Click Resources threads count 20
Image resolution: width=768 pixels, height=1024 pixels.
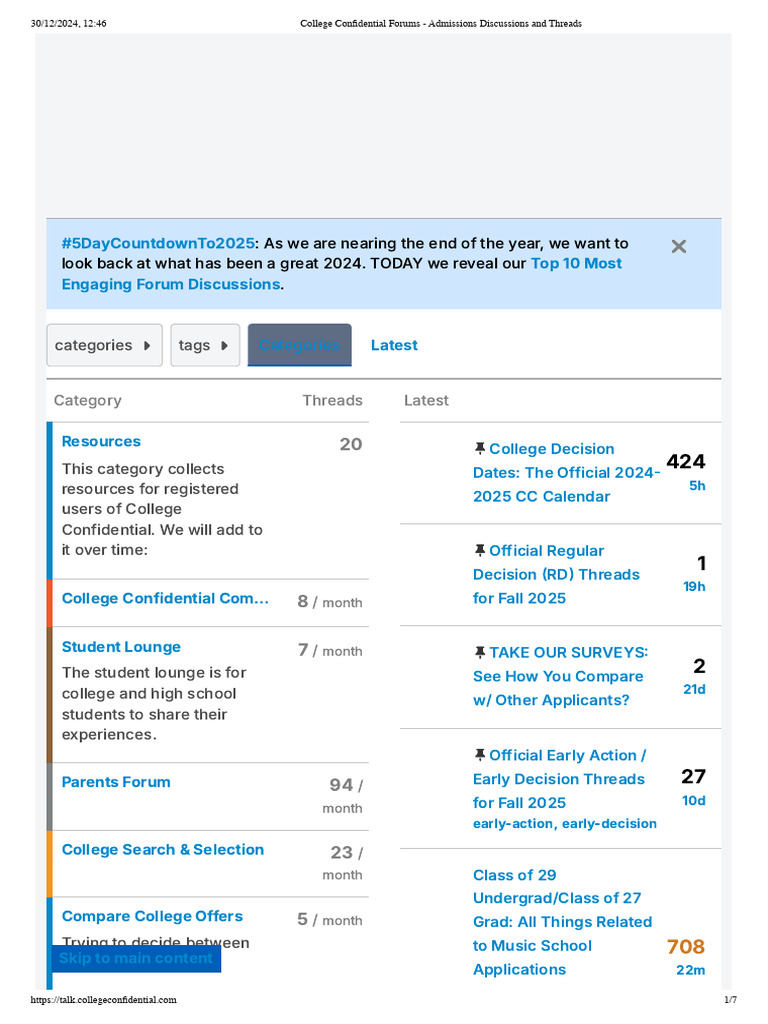[x=351, y=444]
